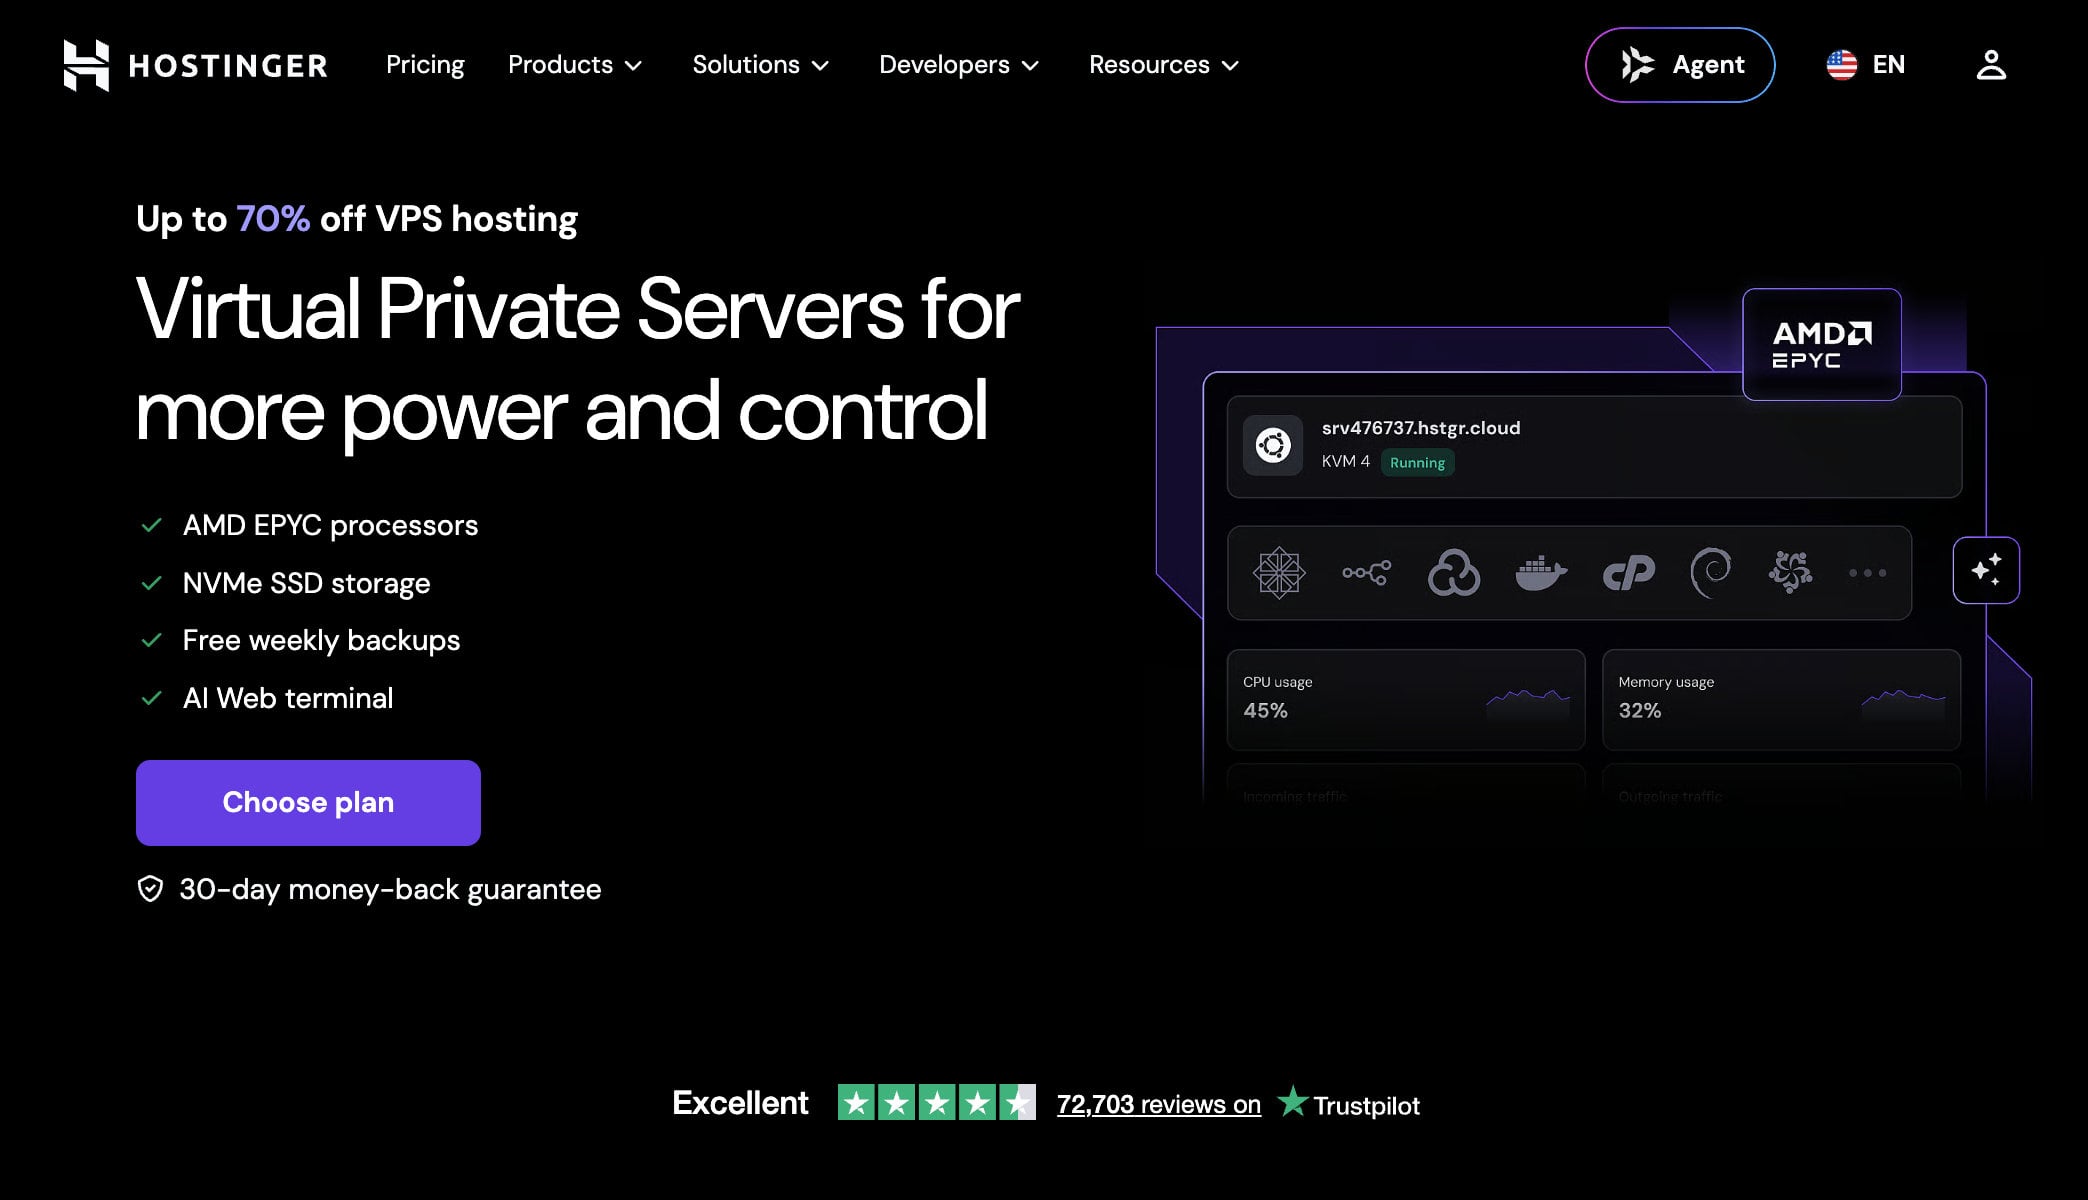Viewport: 2088px width, 1200px height.
Task: Click checkmark beside NVMe SSD storage
Action: (151, 583)
